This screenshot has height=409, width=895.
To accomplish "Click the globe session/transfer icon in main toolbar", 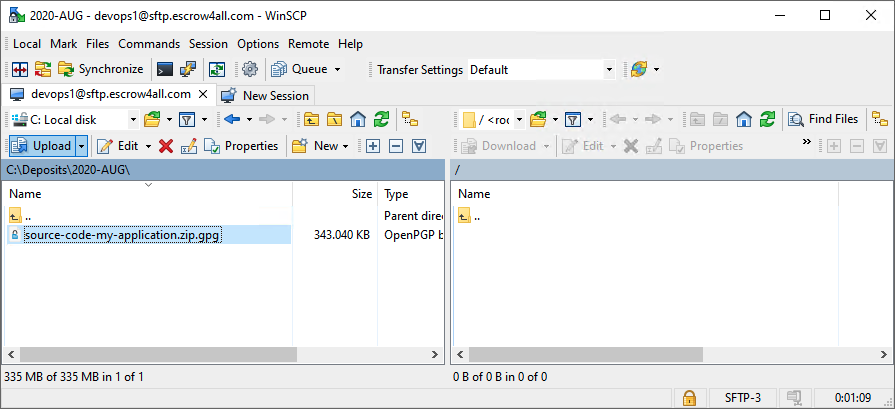I will (x=639, y=70).
